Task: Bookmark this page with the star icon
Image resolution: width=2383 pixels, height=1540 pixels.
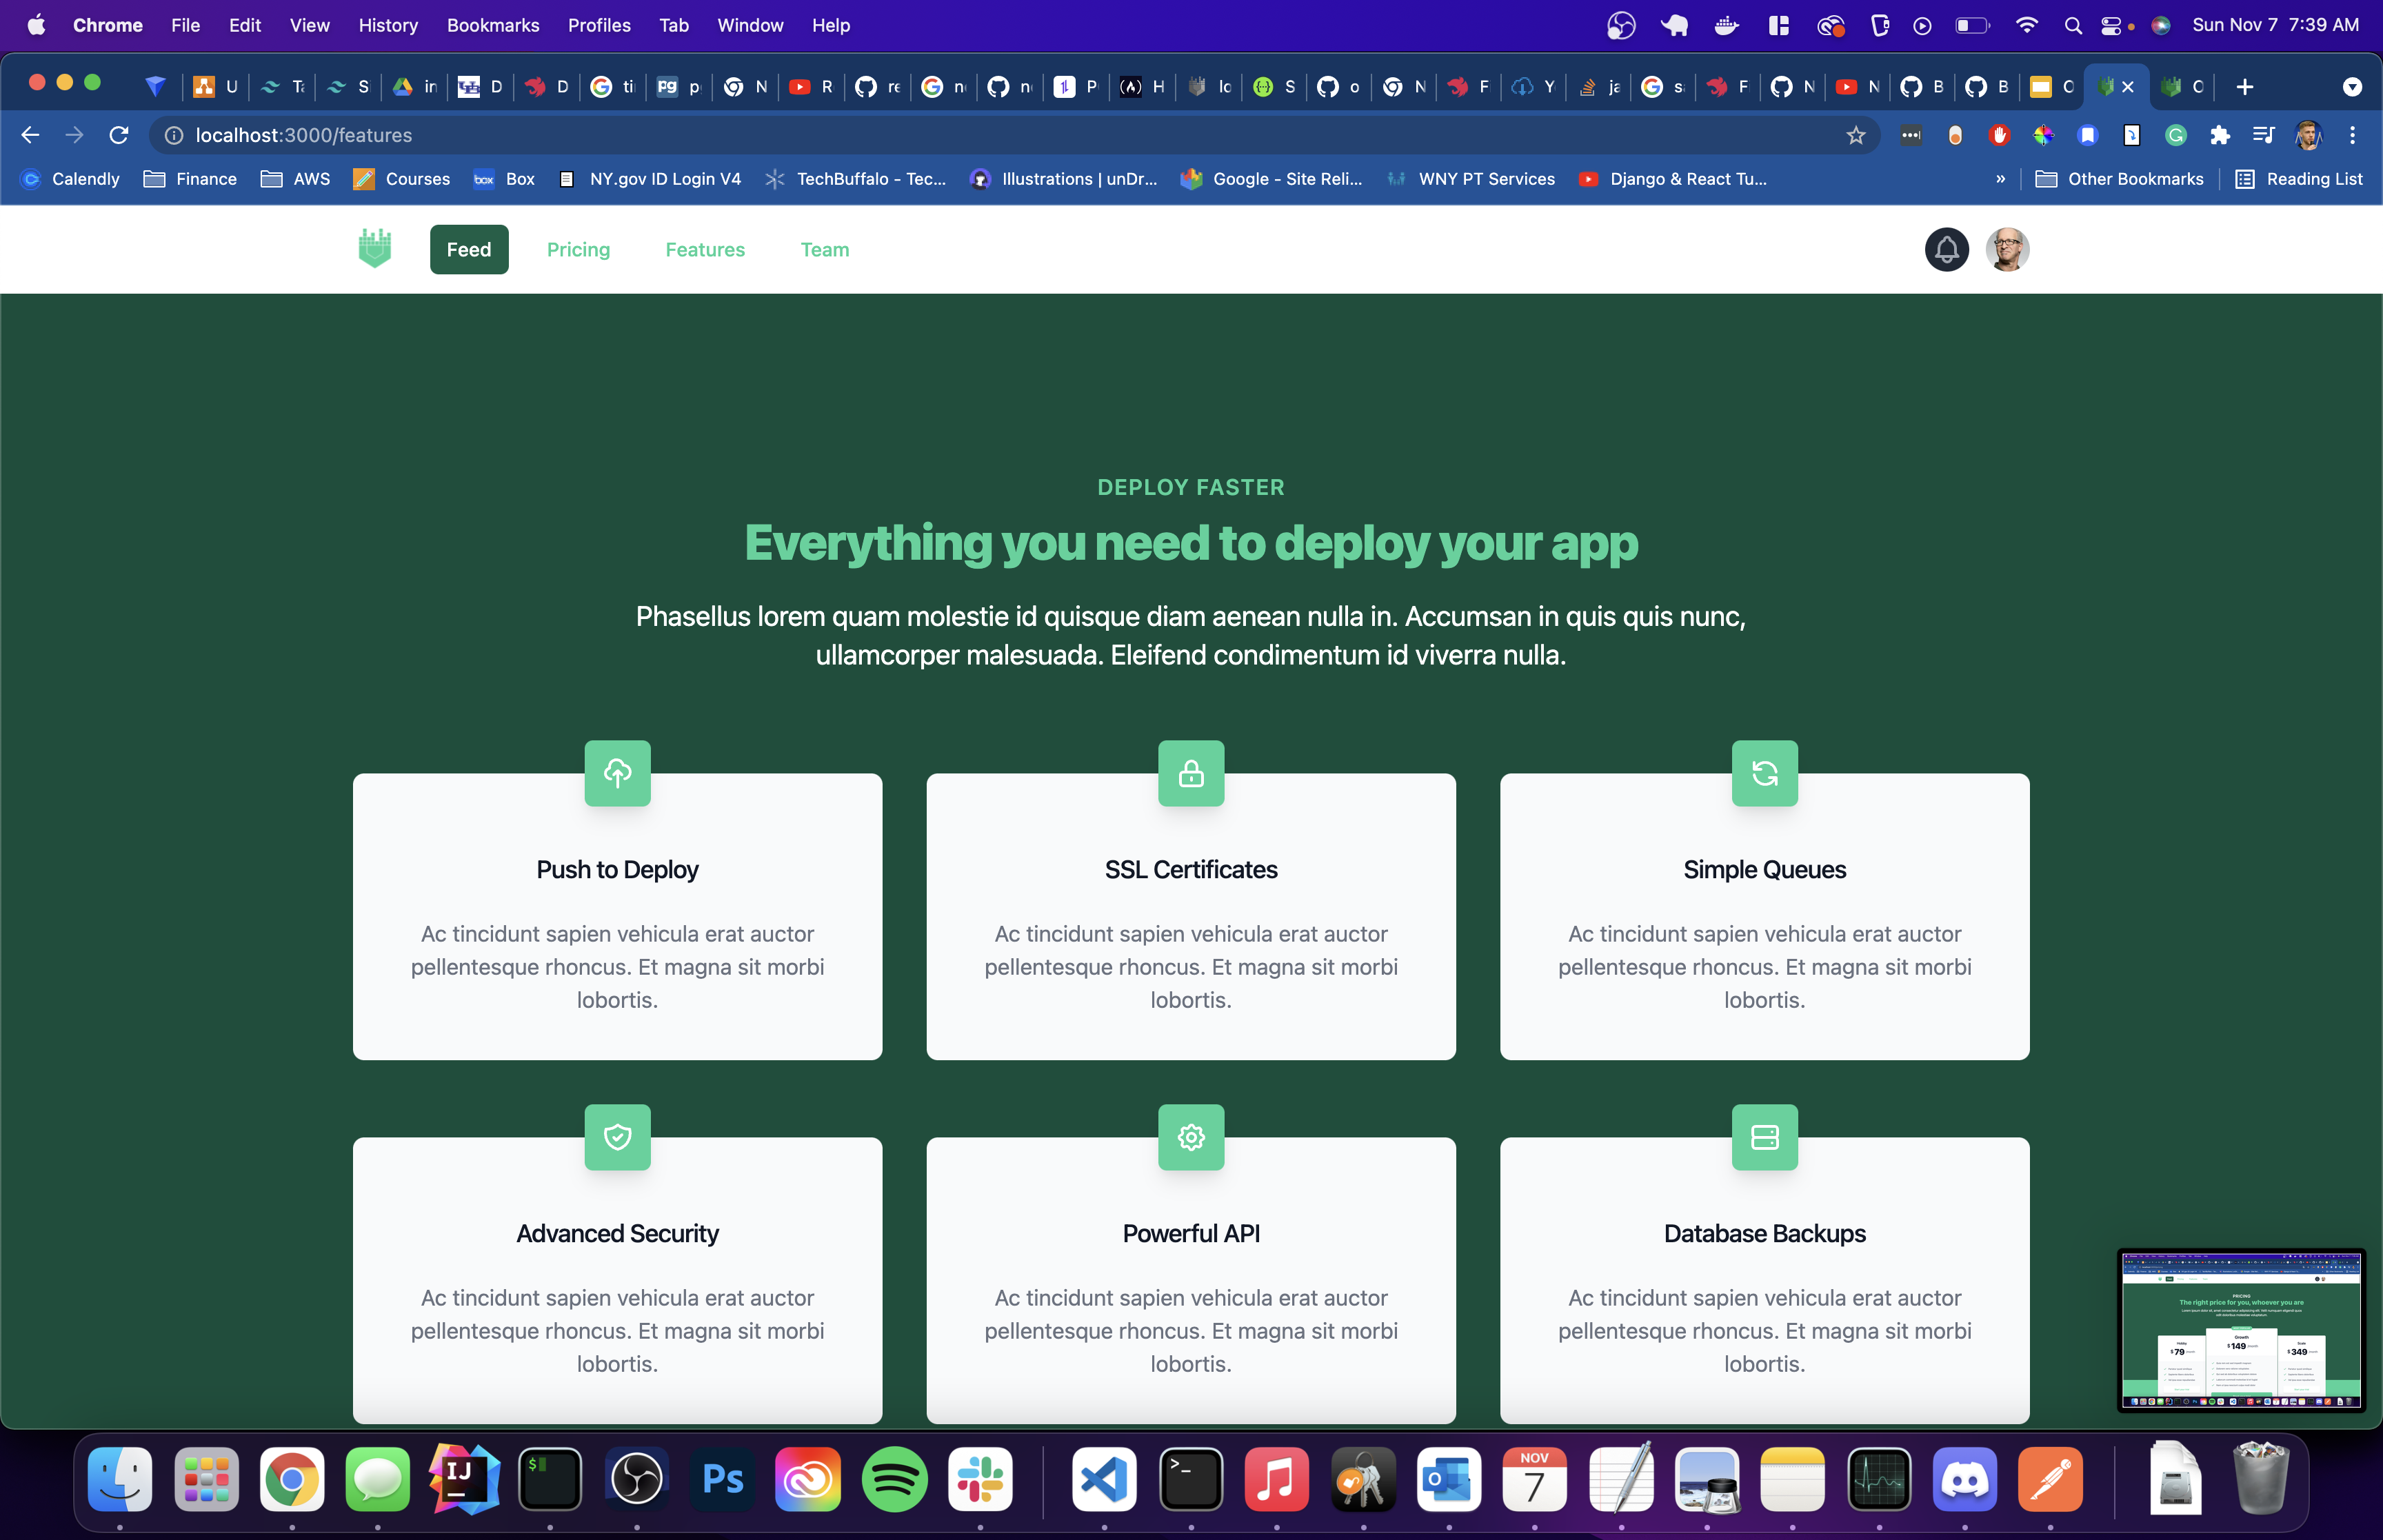Action: (1855, 135)
